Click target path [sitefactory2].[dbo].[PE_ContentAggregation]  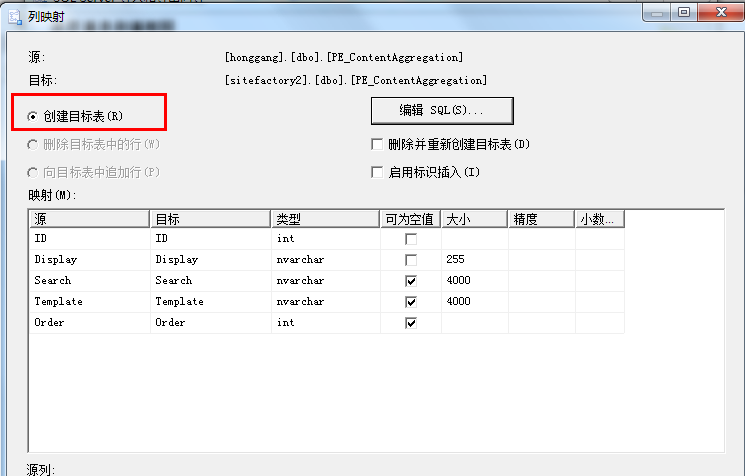356,80
